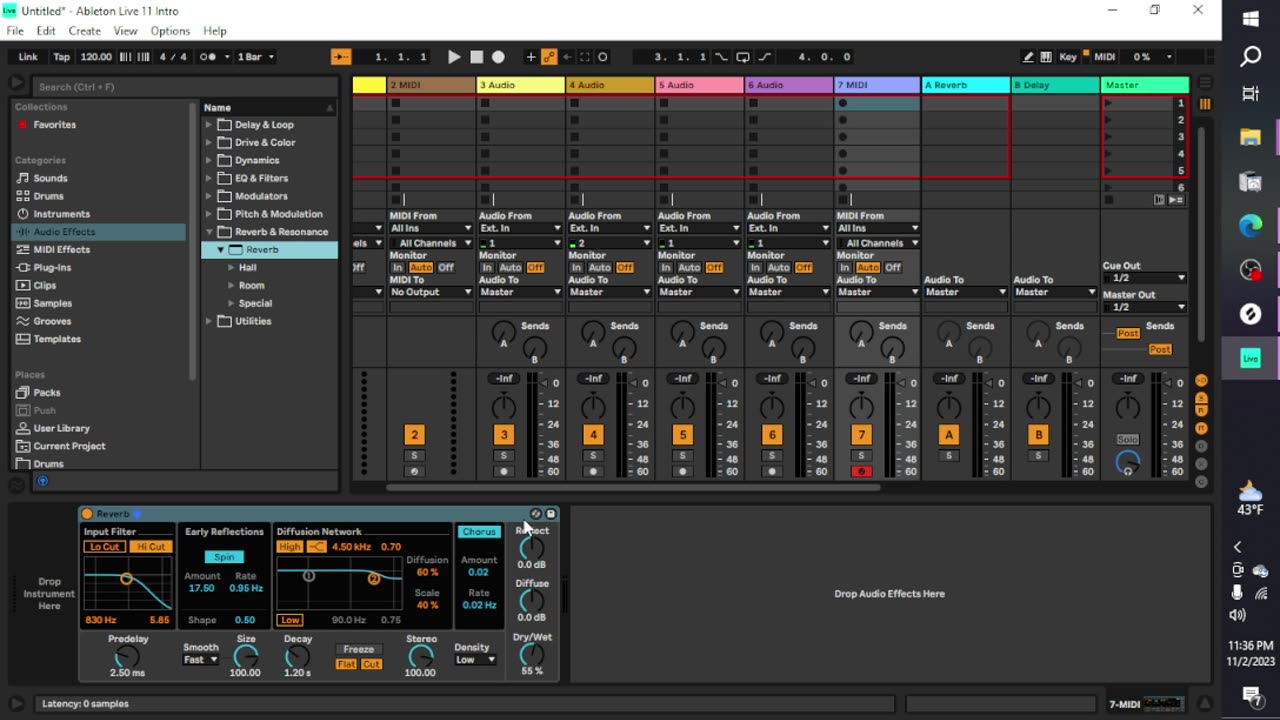Open the Plug-Ins category
The height and width of the screenshot is (720, 1280).
[x=52, y=268]
